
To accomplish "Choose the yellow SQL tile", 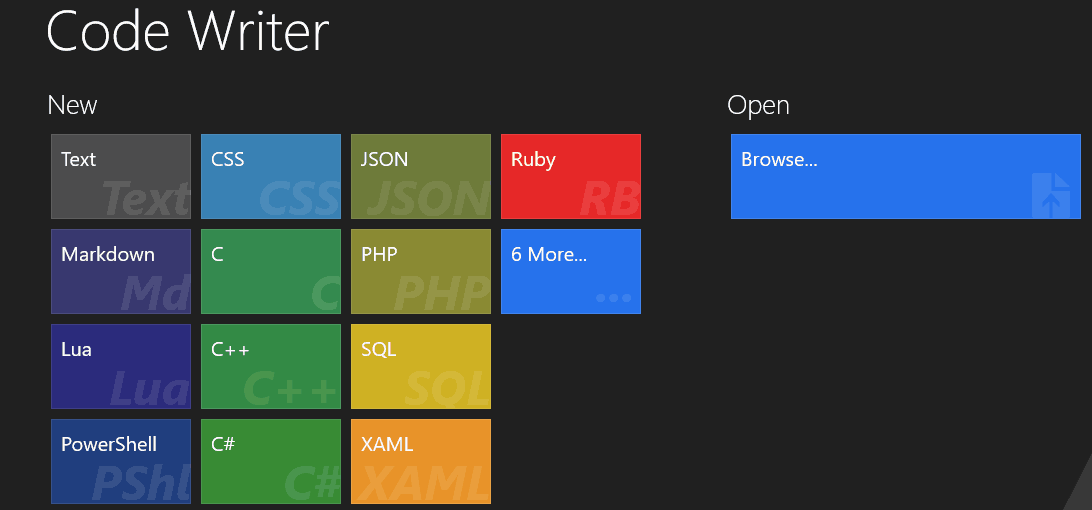I will point(421,366).
